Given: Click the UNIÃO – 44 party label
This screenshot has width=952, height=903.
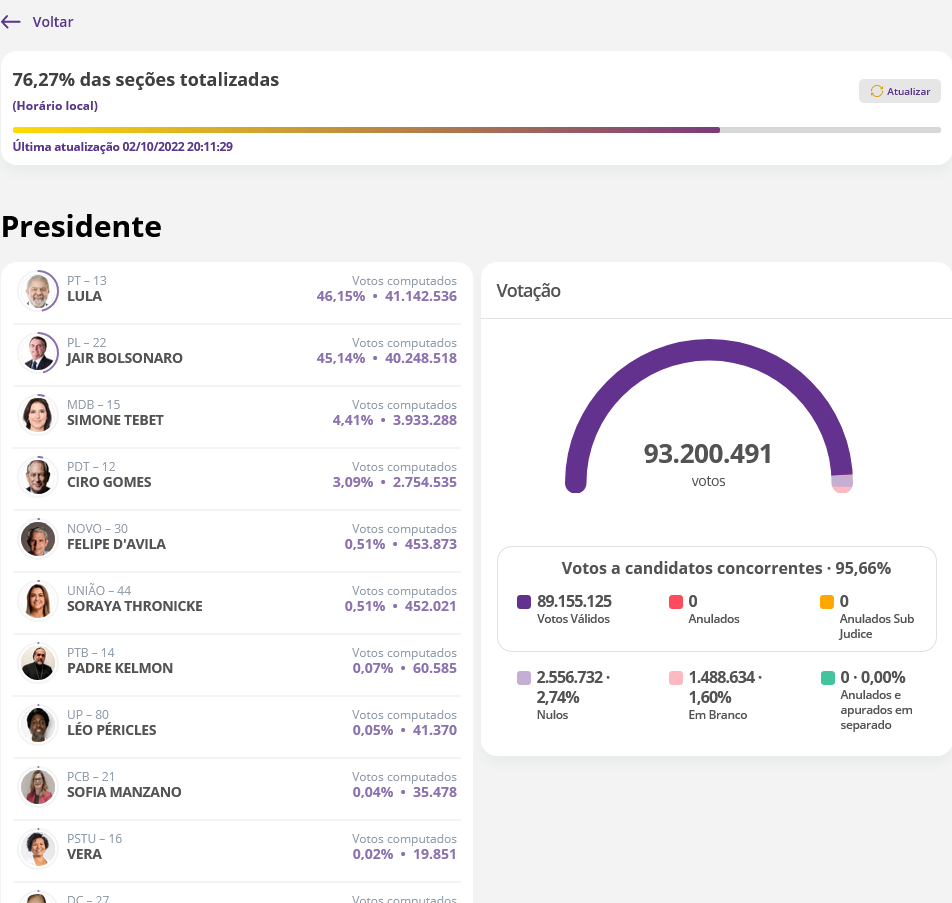Looking at the screenshot, I should pyautogui.click(x=99, y=590).
